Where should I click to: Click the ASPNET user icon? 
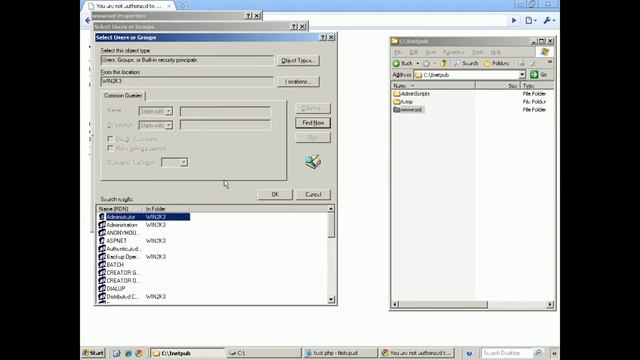[102, 241]
